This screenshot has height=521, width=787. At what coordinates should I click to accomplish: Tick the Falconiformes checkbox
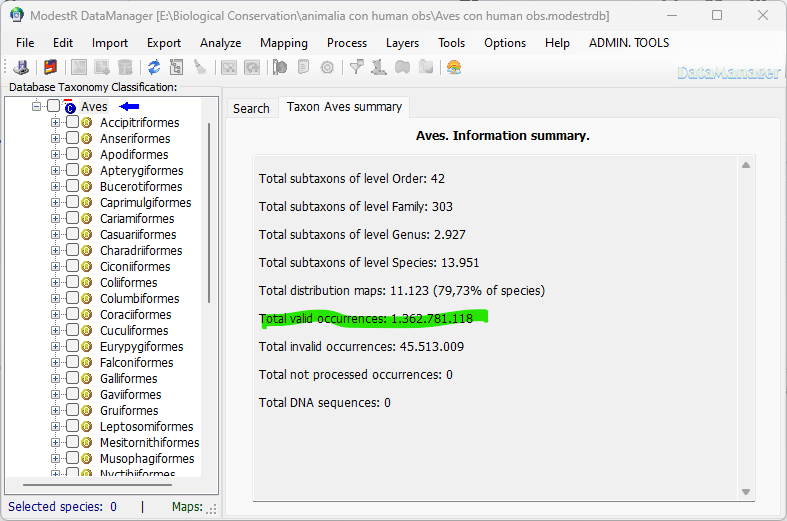(72, 362)
